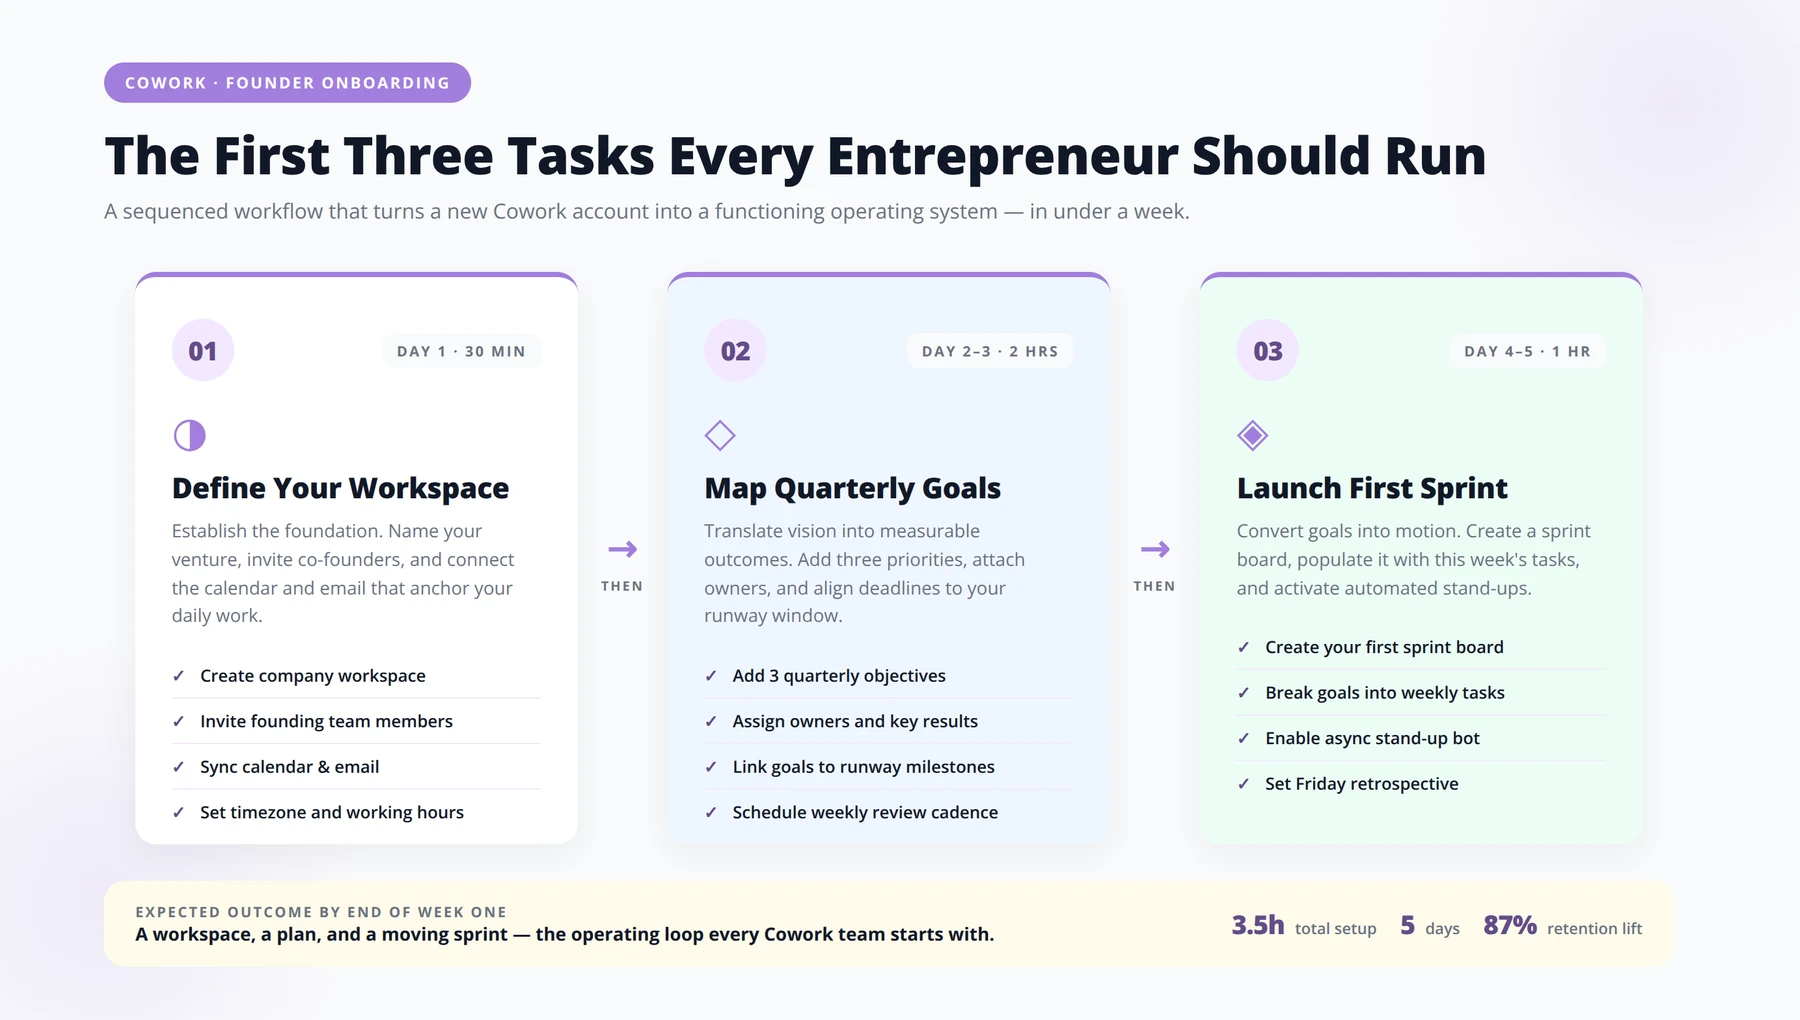Click the checkmark beside Sync calendar & email
Screen dimensions: 1800x1020
(x=178, y=767)
